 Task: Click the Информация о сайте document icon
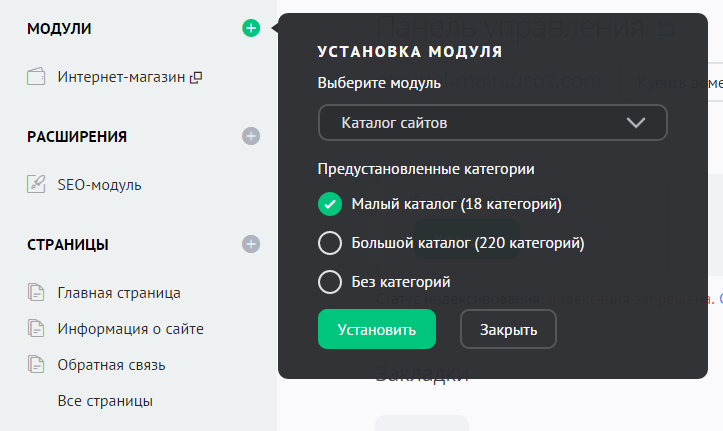(x=37, y=329)
